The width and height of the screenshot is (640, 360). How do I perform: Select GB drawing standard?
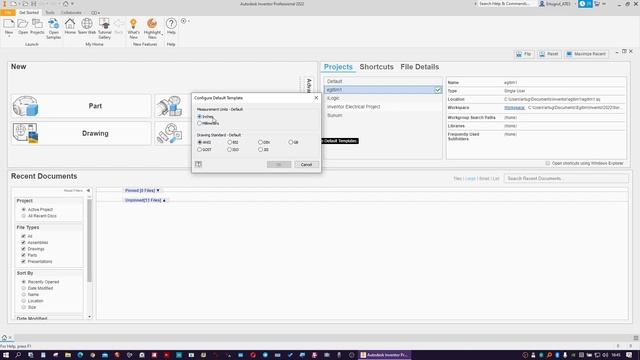(291, 142)
